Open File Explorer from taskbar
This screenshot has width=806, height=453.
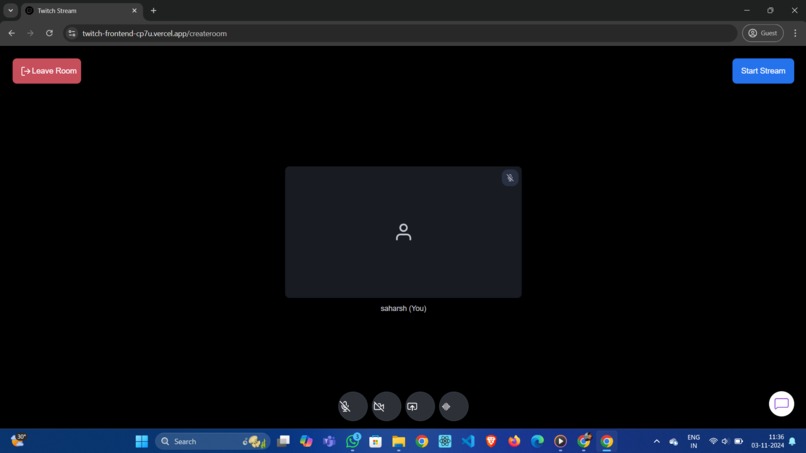(x=398, y=441)
